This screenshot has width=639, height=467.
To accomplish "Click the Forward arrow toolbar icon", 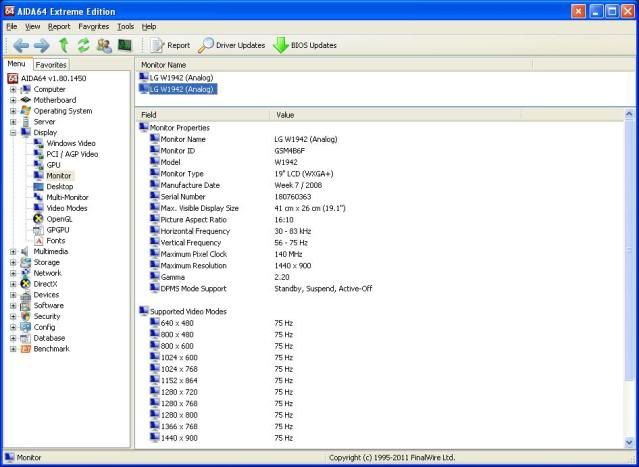I will 42,45.
